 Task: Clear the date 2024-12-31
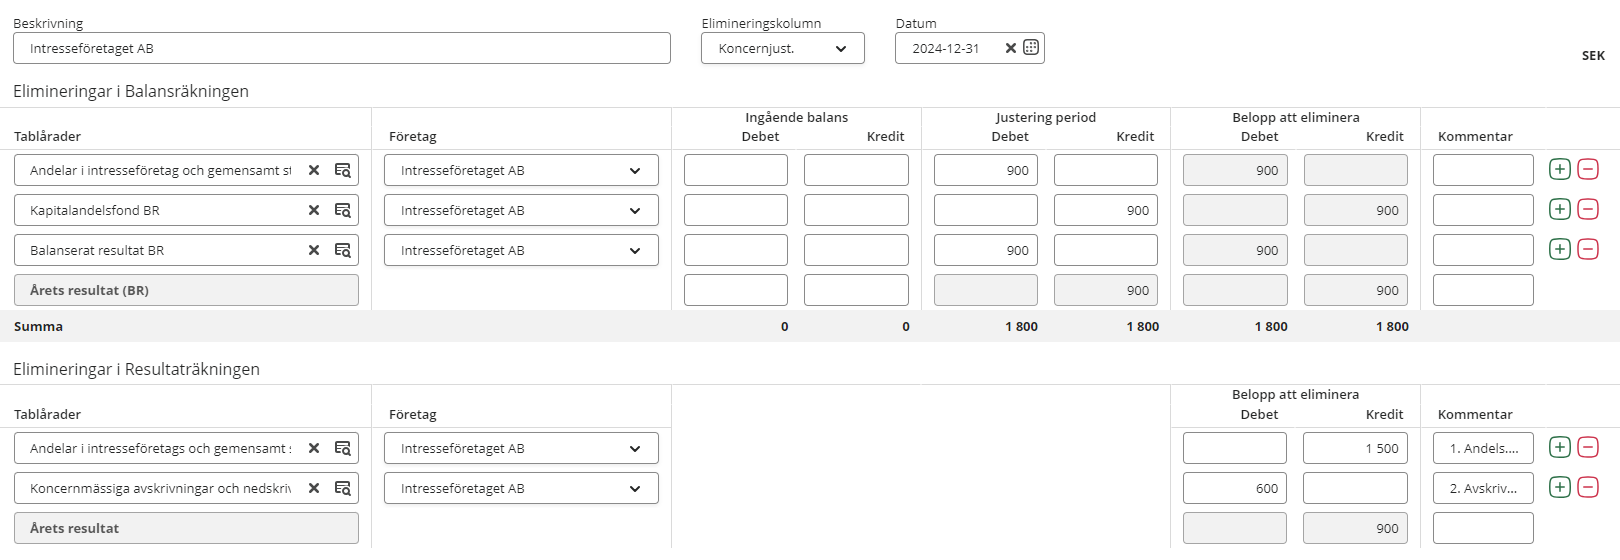1010,48
